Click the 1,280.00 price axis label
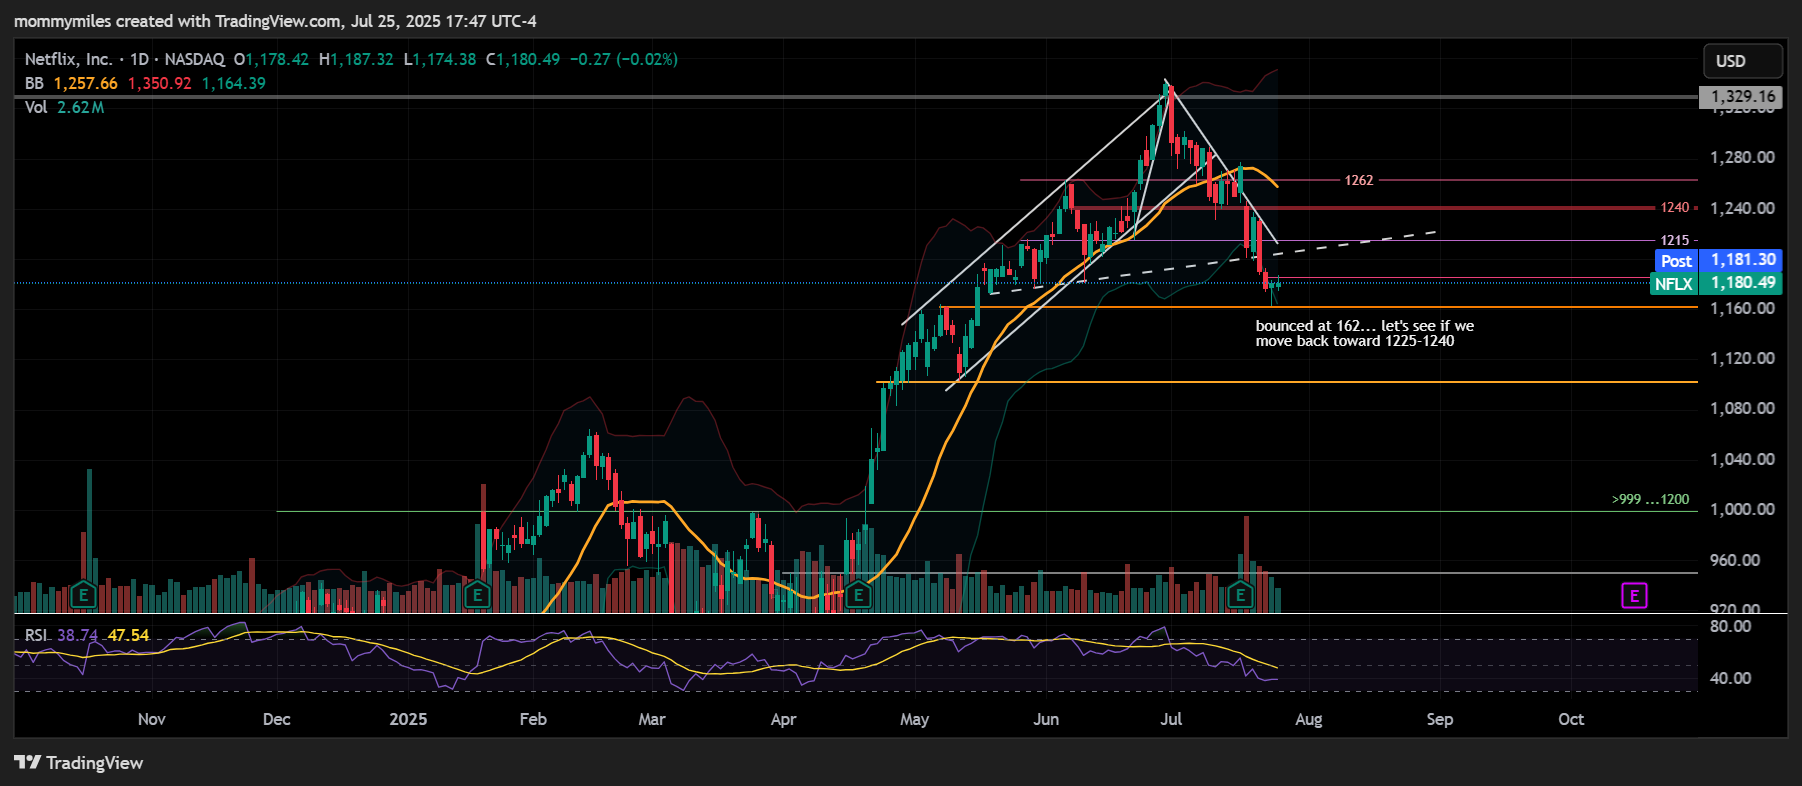The width and height of the screenshot is (1802, 786). pyautogui.click(x=1742, y=157)
